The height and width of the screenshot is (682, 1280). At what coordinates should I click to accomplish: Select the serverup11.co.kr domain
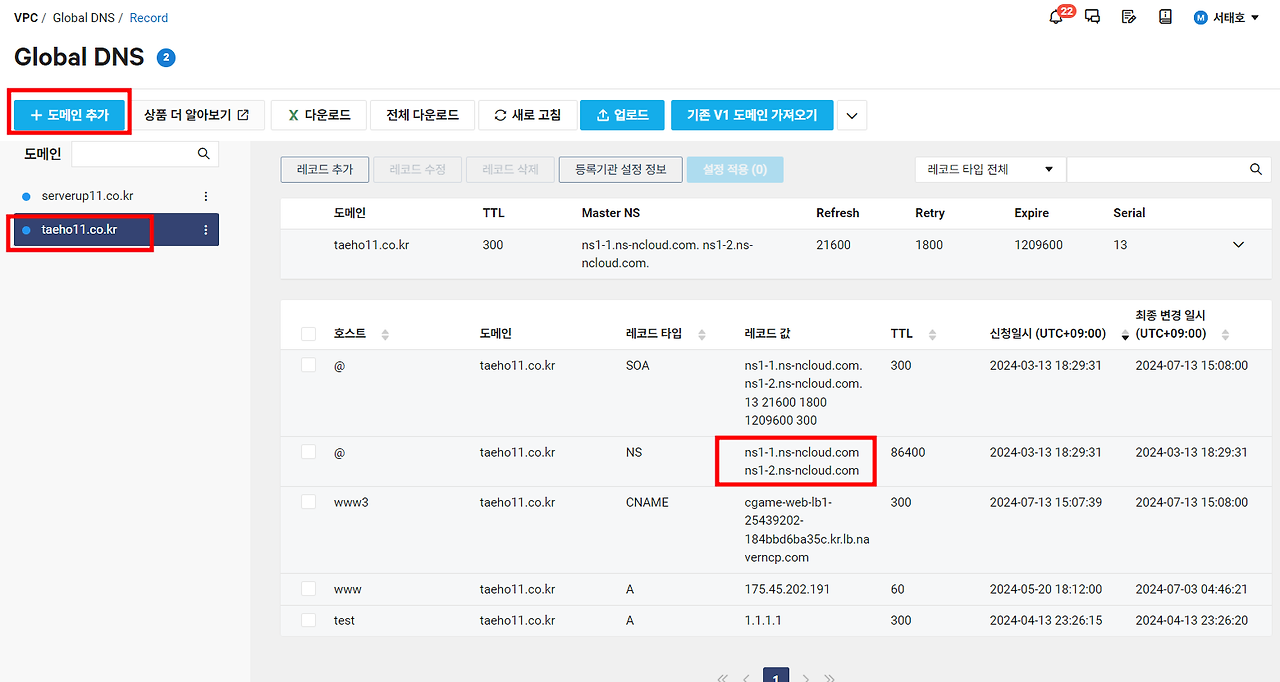[x=87, y=196]
